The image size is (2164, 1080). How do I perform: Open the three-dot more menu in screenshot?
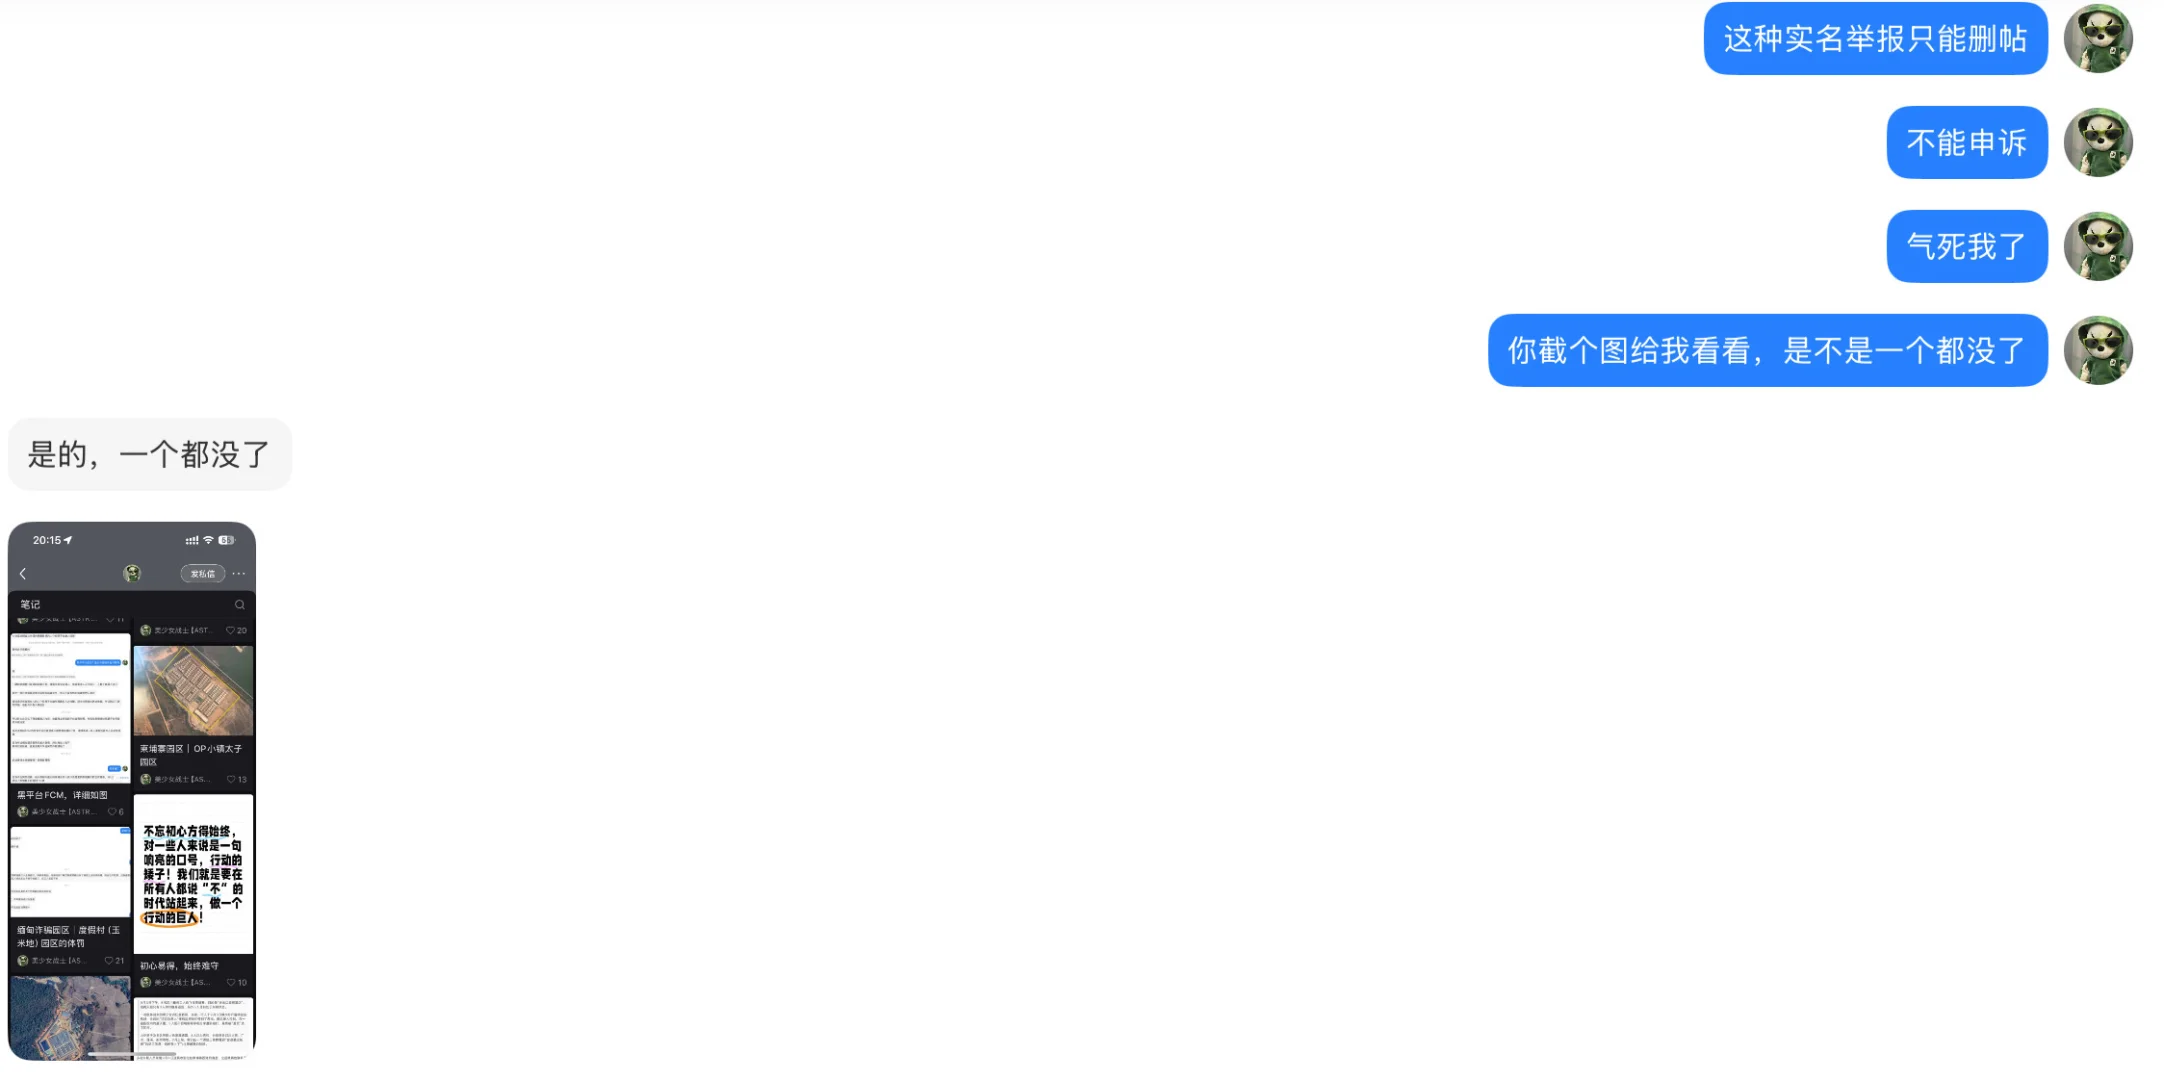pos(239,573)
